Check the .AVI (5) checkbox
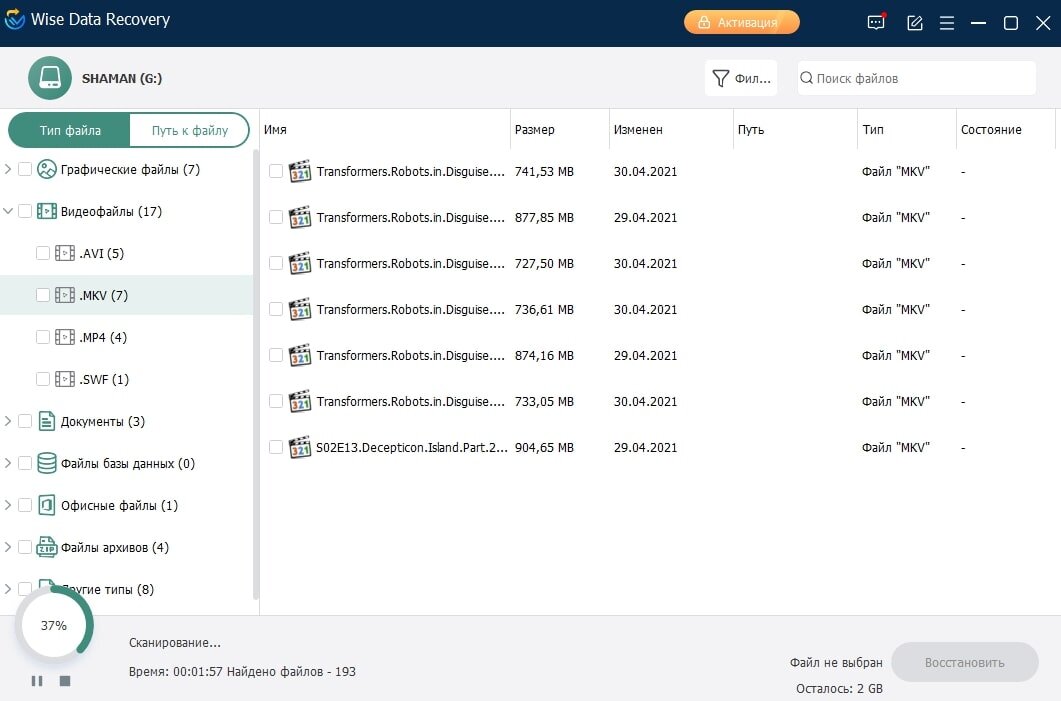Image resolution: width=1061 pixels, height=701 pixels. (x=43, y=253)
